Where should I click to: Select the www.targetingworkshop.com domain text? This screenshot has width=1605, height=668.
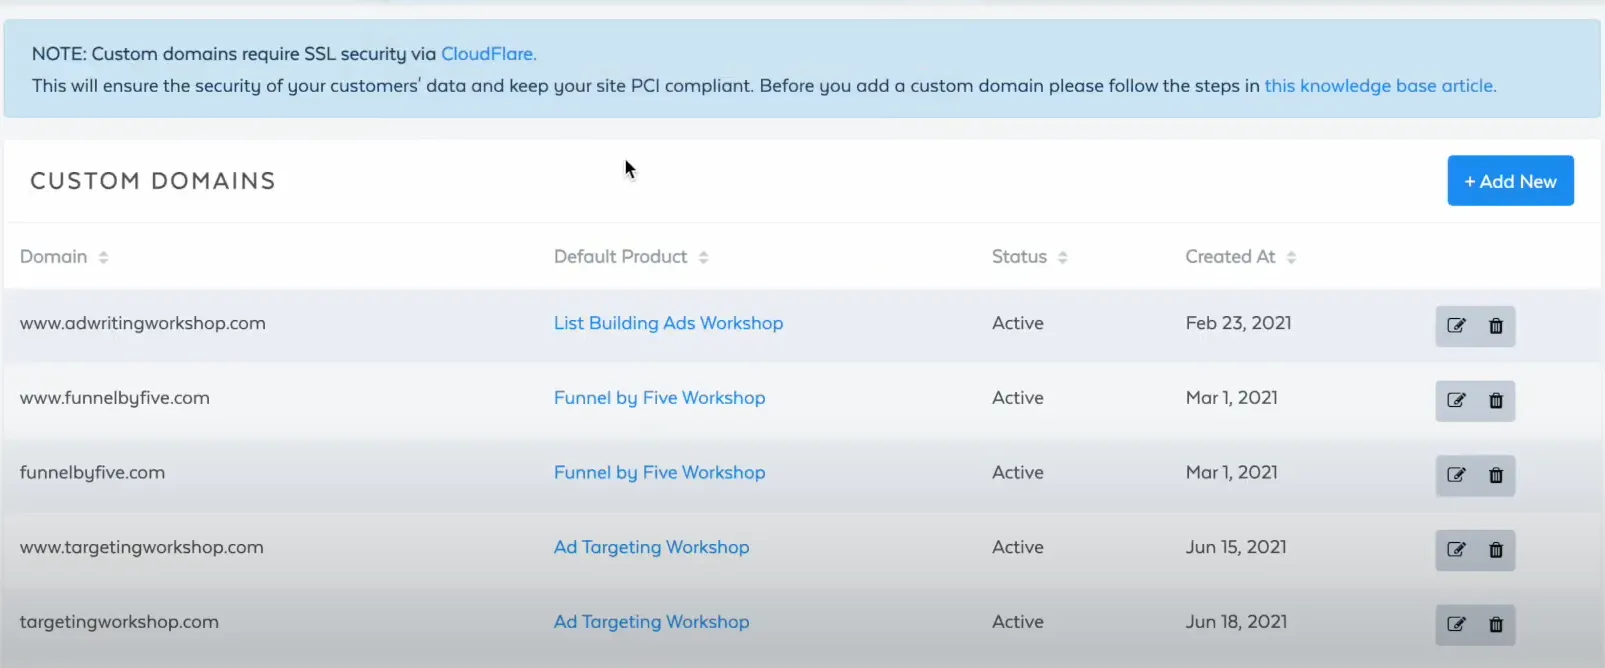(142, 547)
